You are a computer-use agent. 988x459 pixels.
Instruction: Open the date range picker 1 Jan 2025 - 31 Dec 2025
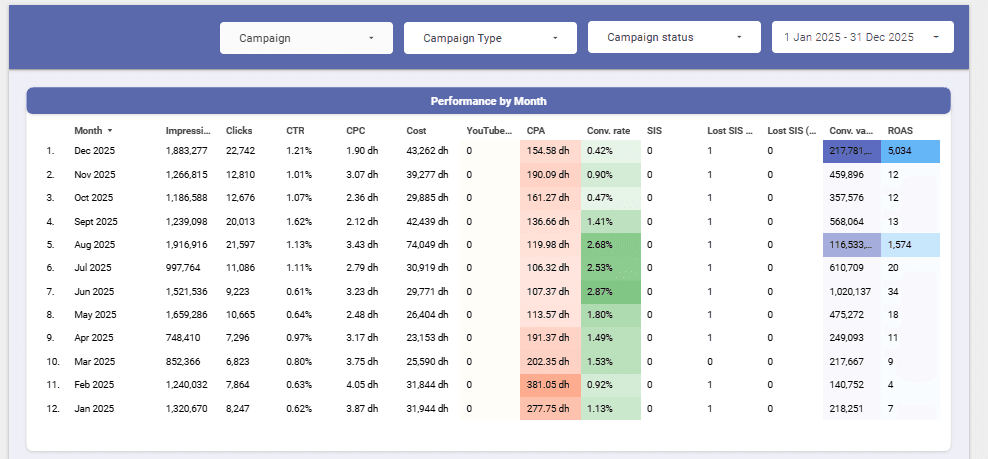[x=863, y=37]
